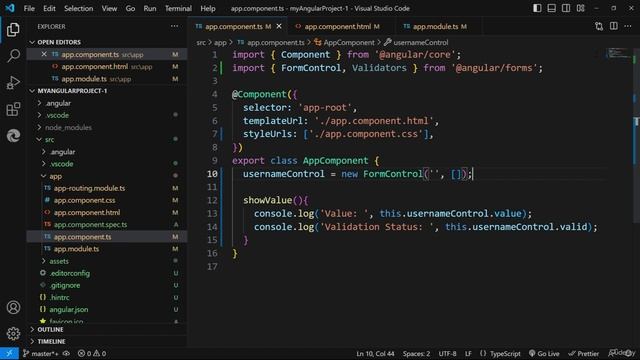640x360 pixels.
Task: Expand the top-level .vscode folder
Action: (57, 115)
